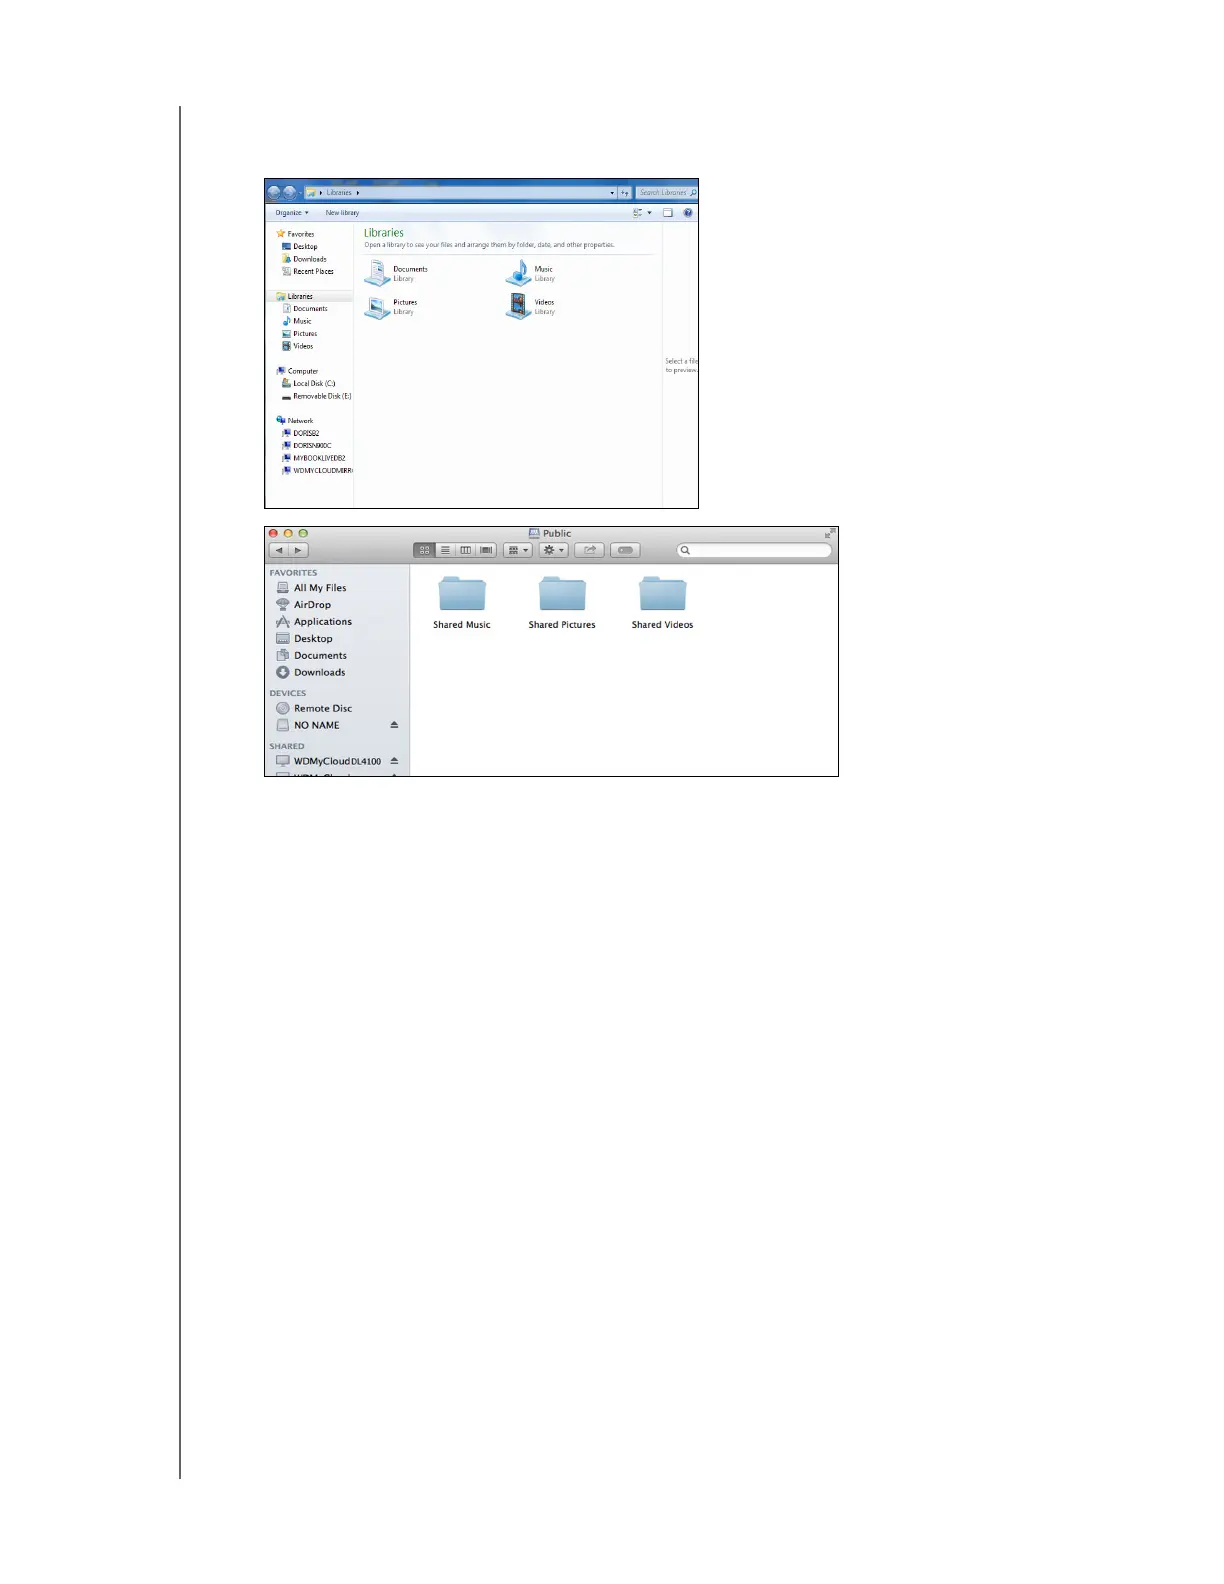Eject the WDMyCloudDL4100 share
The height and width of the screenshot is (1584, 1224).
click(x=394, y=761)
